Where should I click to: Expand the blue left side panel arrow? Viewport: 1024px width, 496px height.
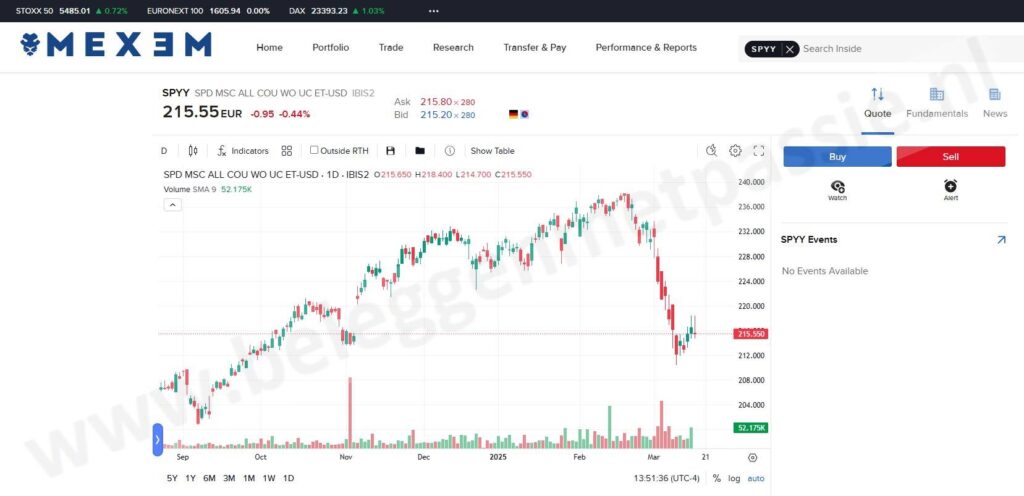point(157,438)
